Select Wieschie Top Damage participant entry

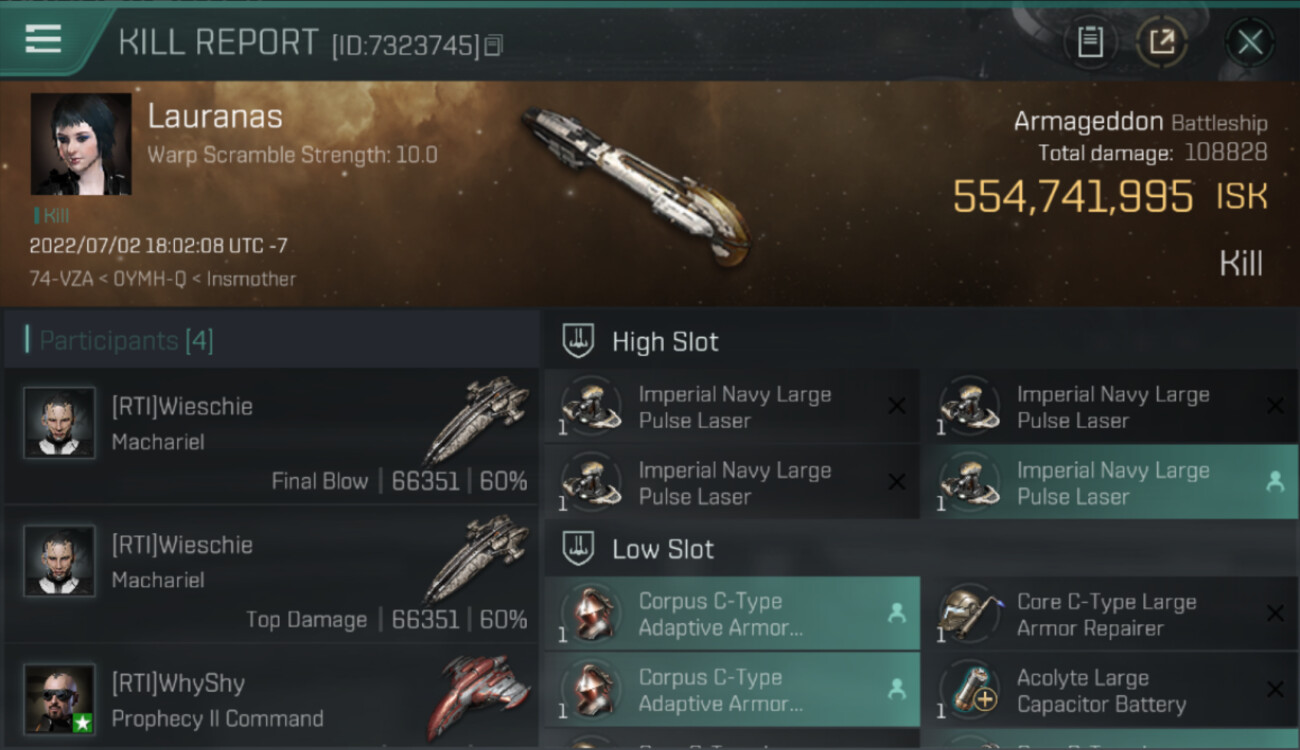pyautogui.click(x=271, y=575)
